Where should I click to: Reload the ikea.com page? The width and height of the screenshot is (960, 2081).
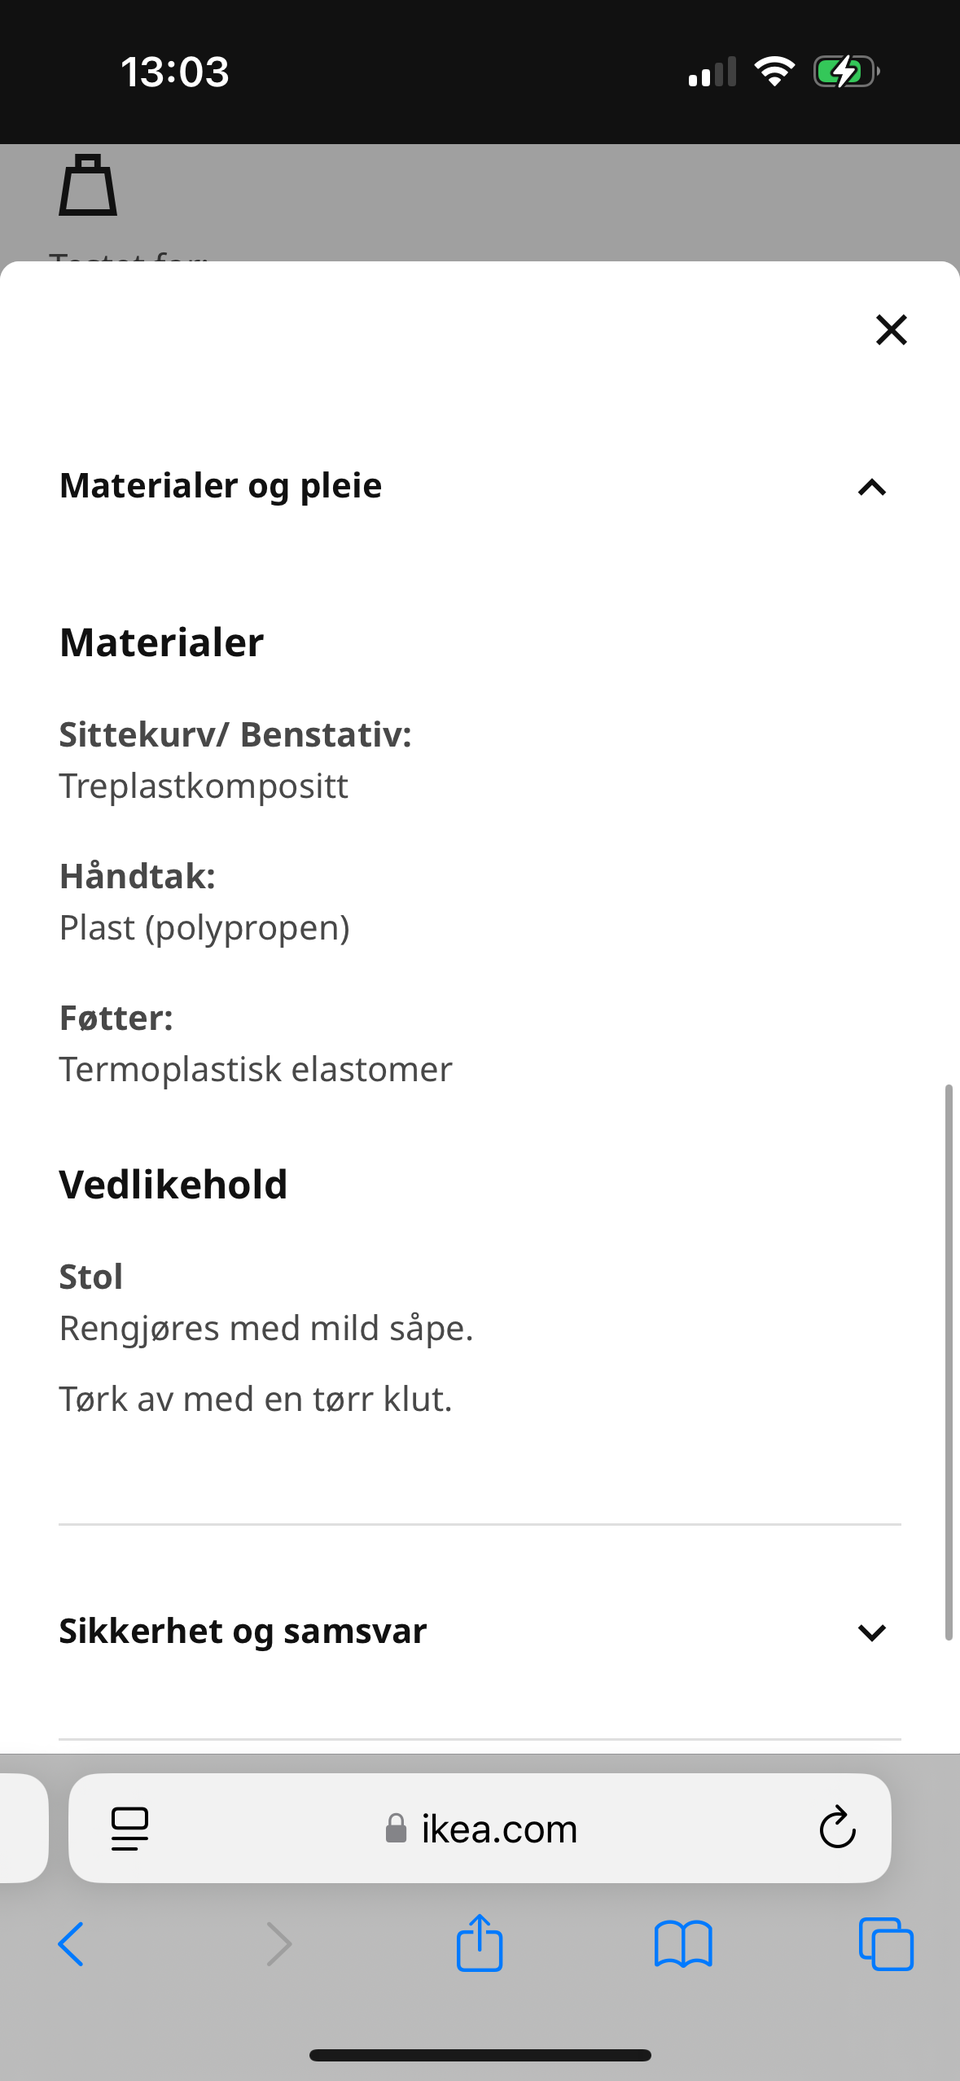pyautogui.click(x=836, y=1828)
